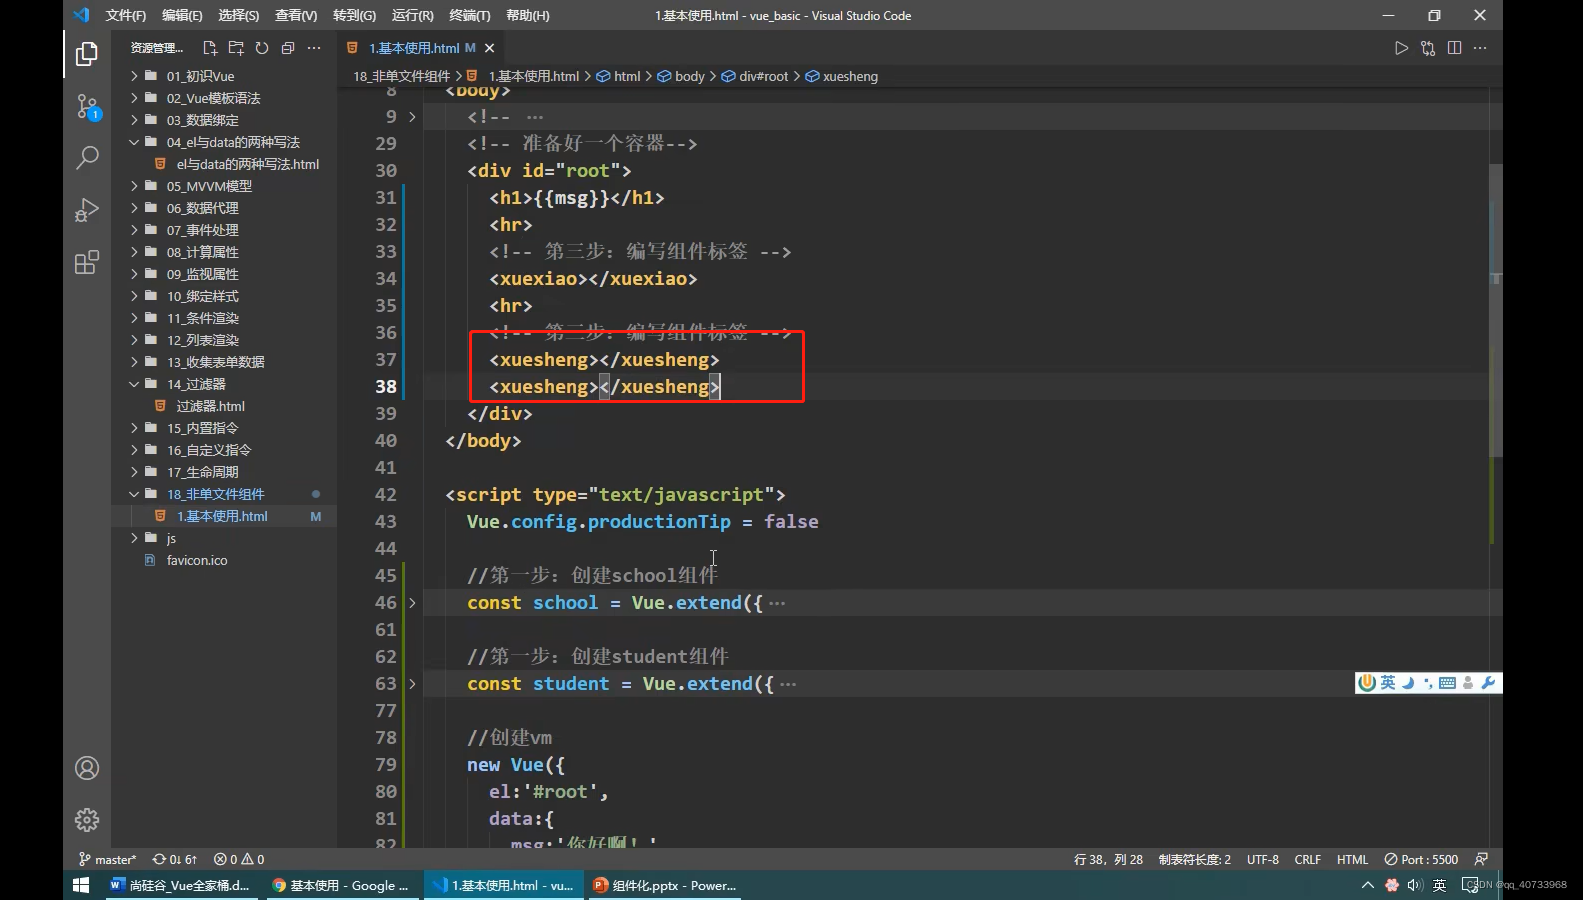Open the 编辑(E) menu
The height and width of the screenshot is (900, 1583).
pyautogui.click(x=182, y=15)
